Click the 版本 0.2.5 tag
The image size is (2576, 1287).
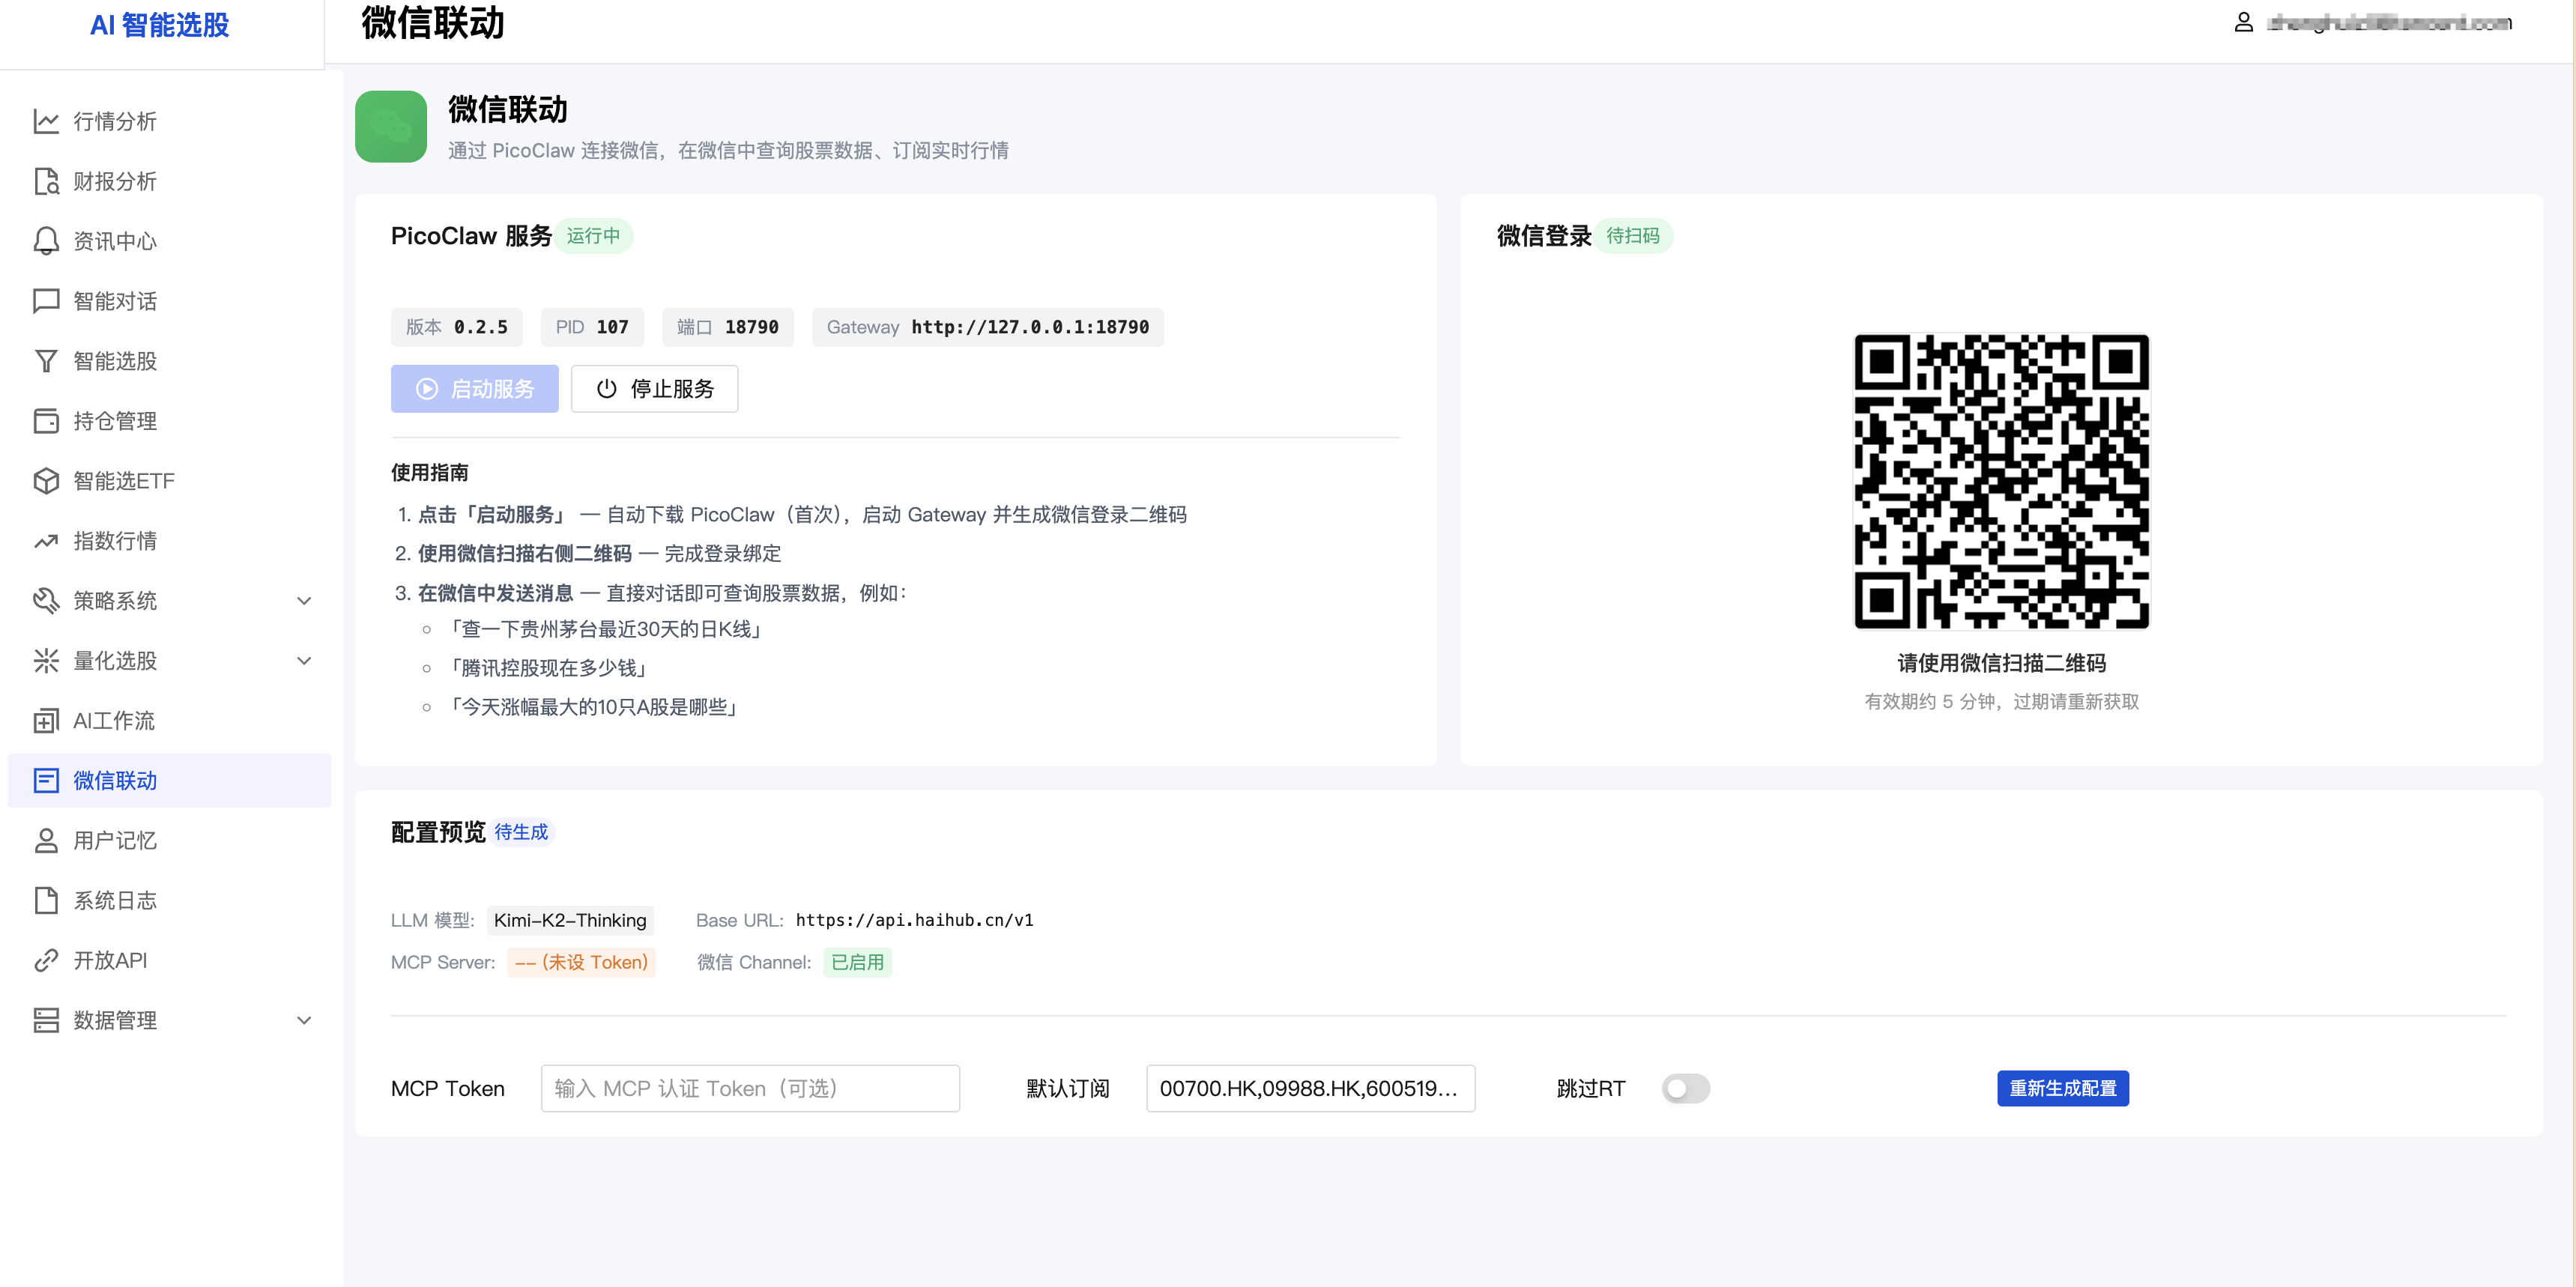457,328
